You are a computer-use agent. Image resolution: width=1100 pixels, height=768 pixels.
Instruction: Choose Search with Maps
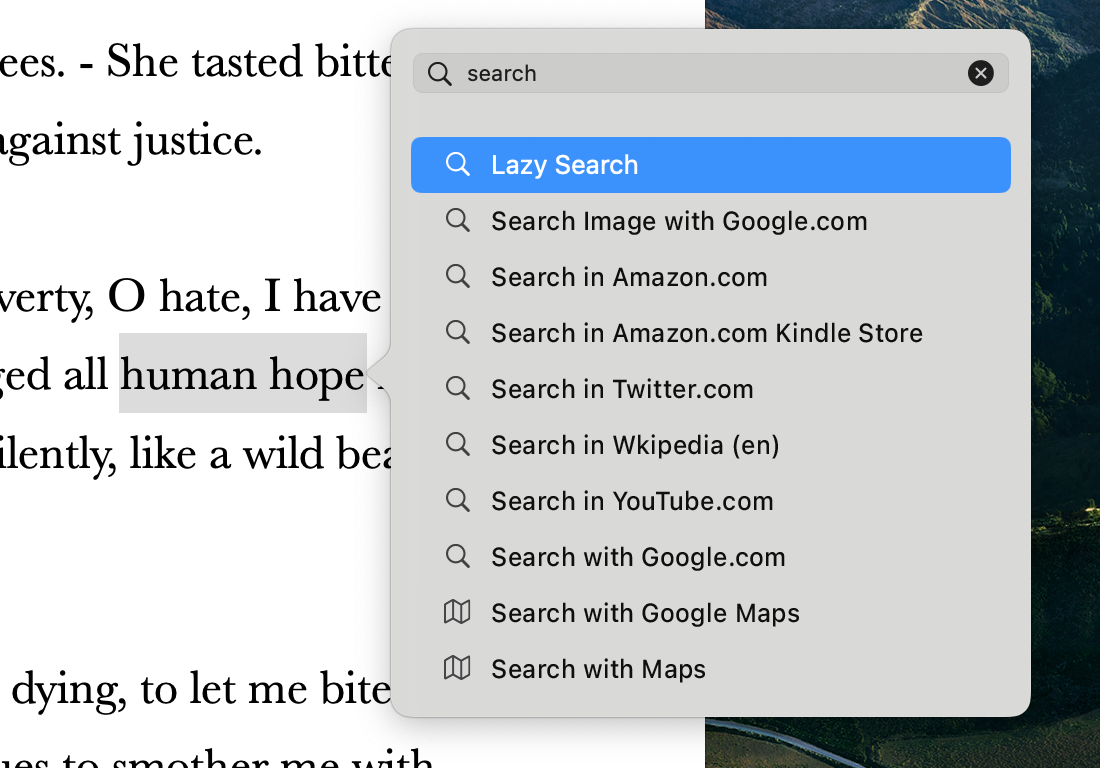711,670
